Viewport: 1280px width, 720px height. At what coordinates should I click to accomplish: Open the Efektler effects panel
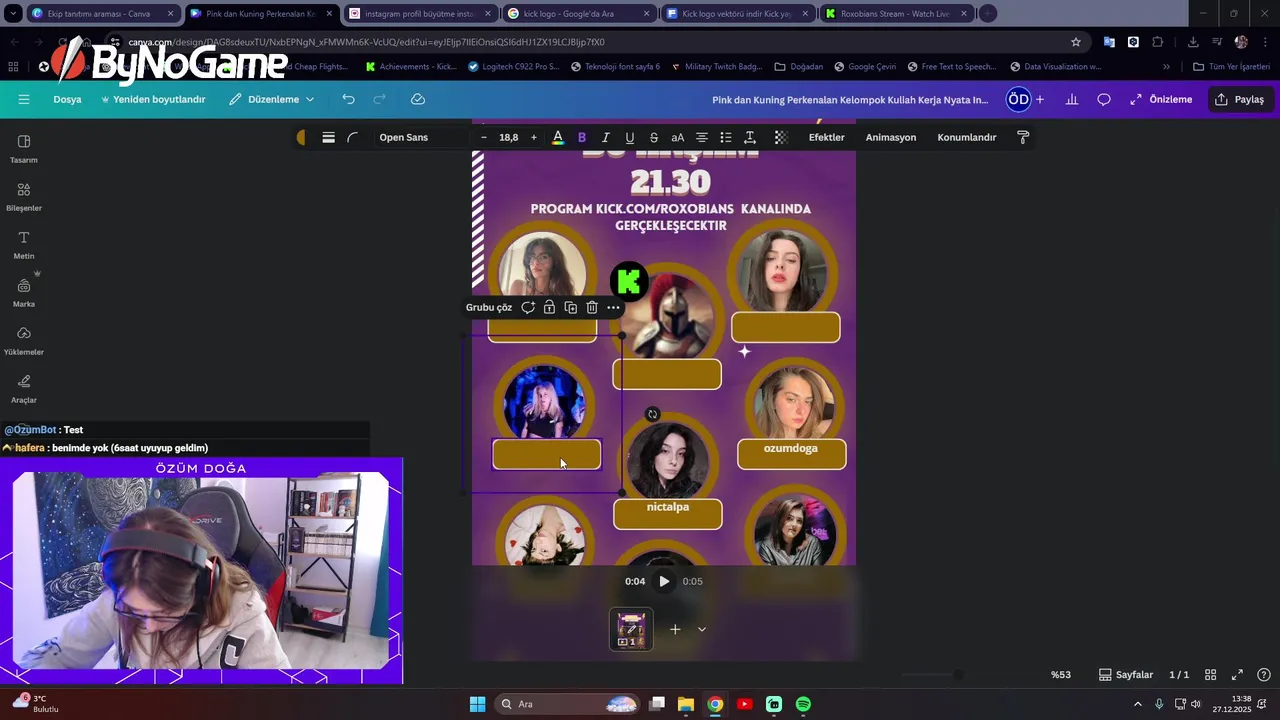[826, 137]
